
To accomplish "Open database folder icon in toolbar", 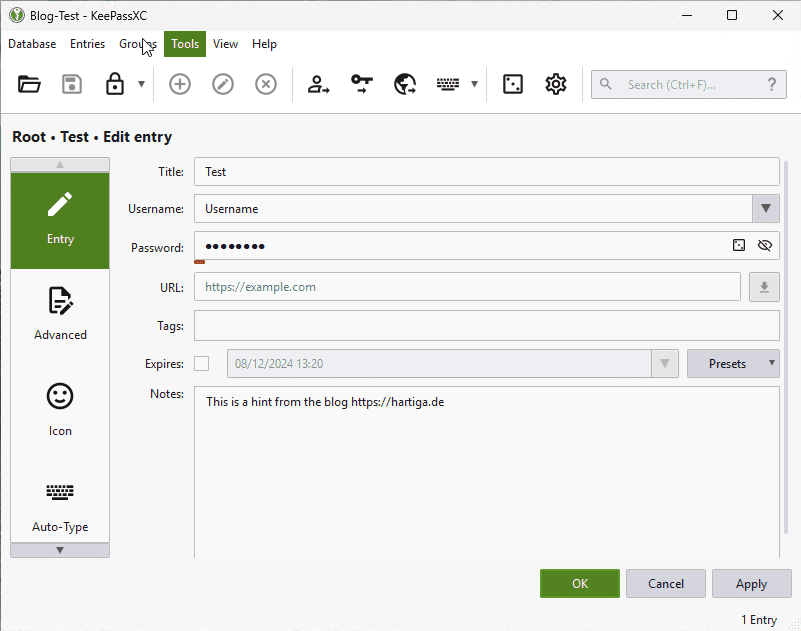I will point(29,84).
